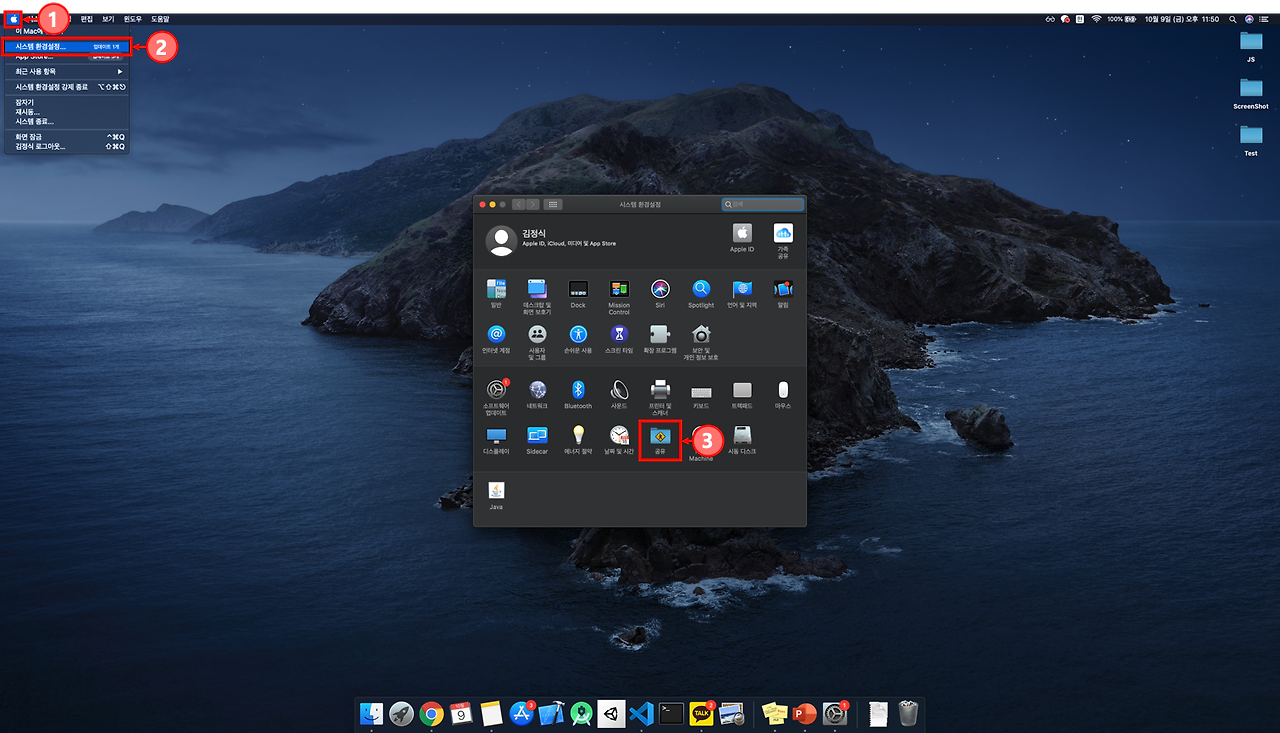Choose 시스템 환경설정 강제 종료 menu item
Viewport: 1280px width, 733px height.
[x=66, y=87]
